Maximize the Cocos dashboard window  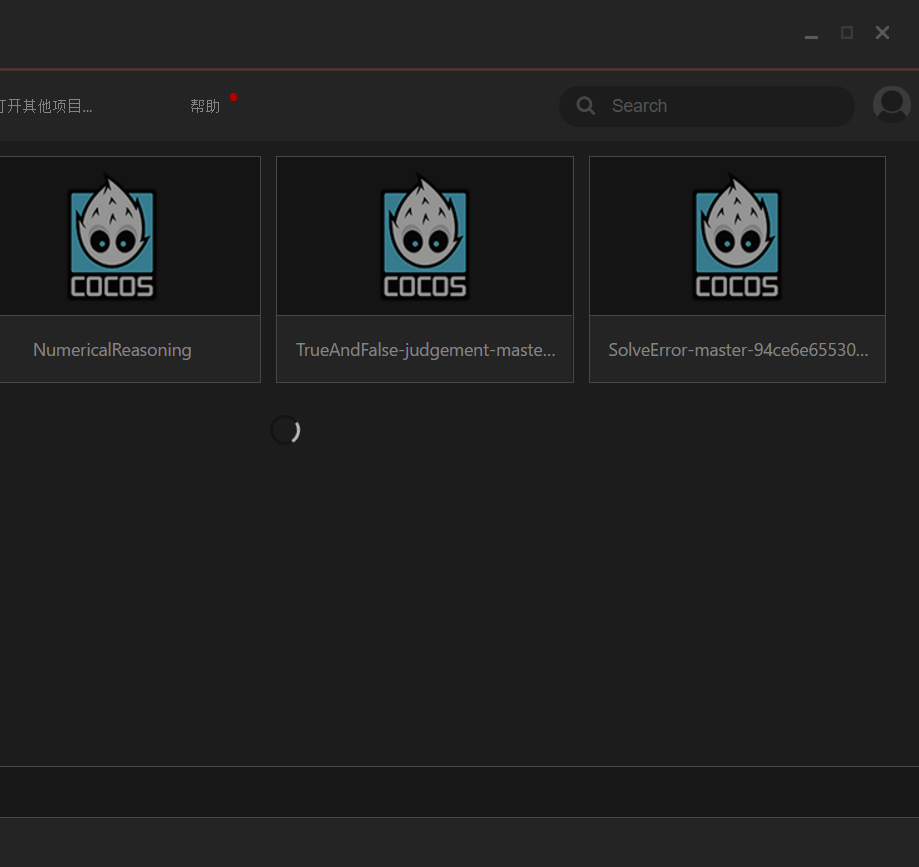click(847, 33)
